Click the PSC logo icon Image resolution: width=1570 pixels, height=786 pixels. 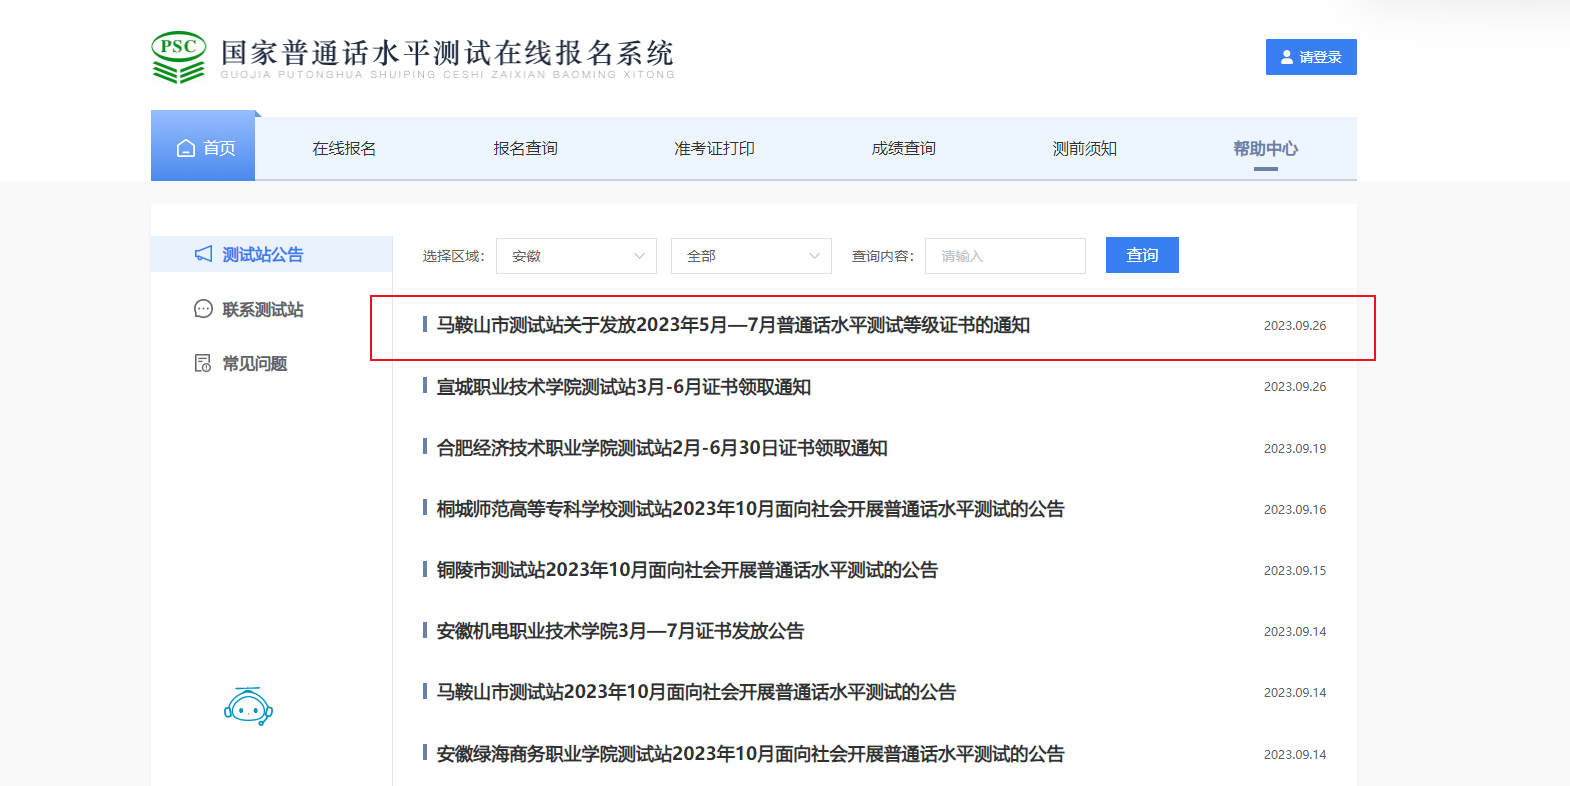pyautogui.click(x=178, y=57)
